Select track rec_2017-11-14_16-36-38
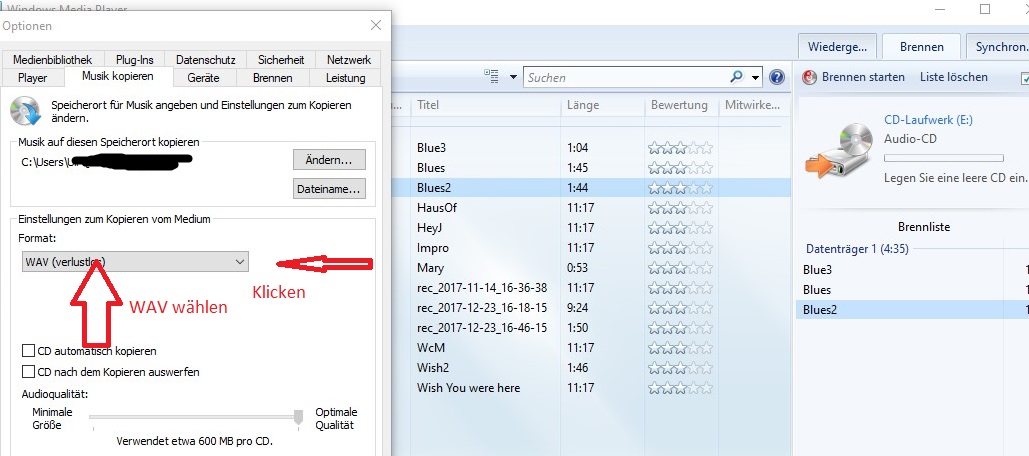The image size is (1029, 456). point(482,288)
